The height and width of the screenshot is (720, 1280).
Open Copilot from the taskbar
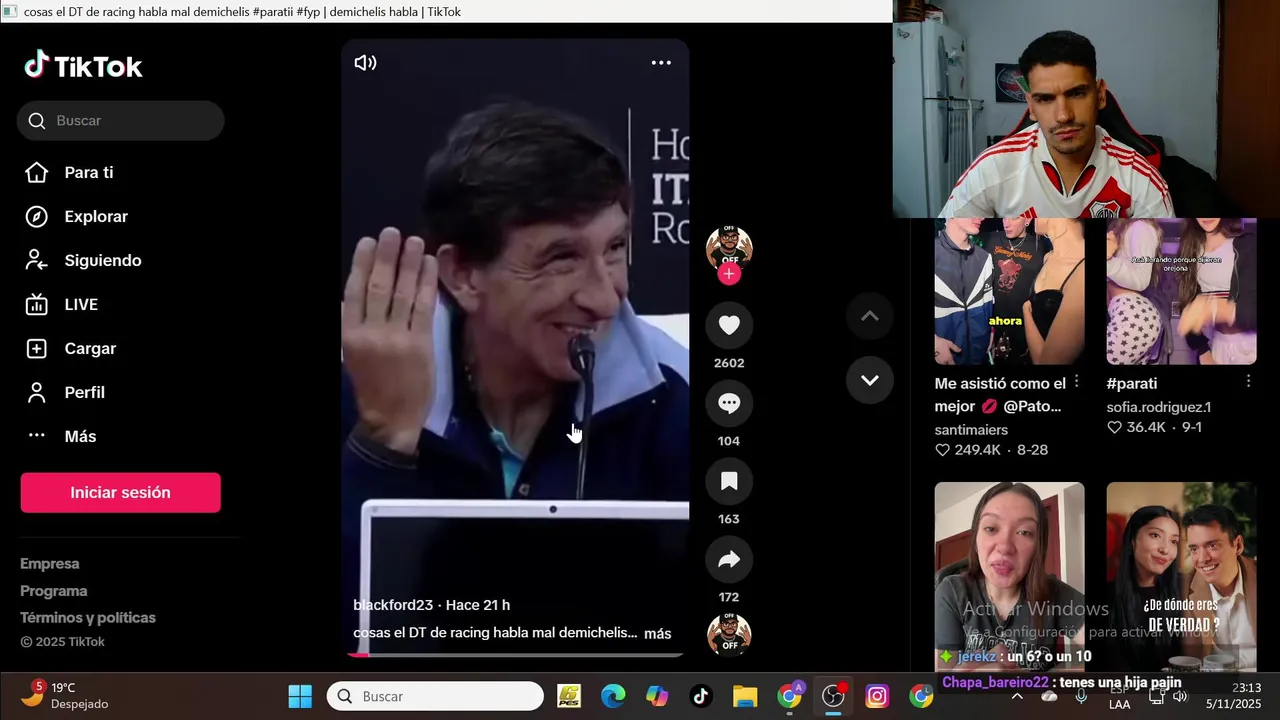point(657,696)
